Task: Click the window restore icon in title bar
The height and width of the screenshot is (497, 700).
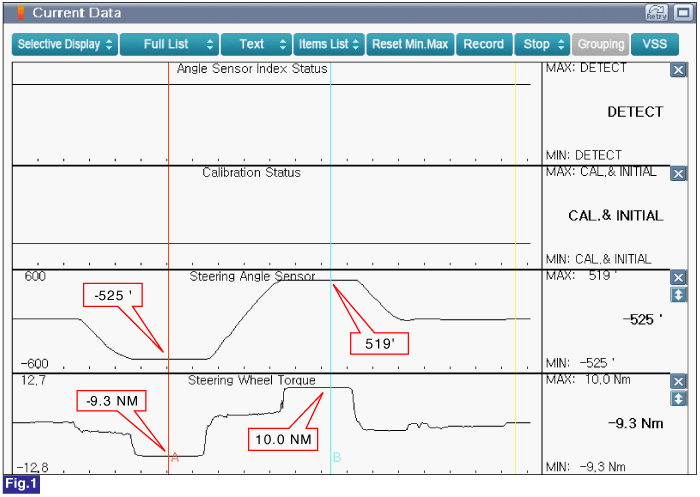Action: (683, 13)
